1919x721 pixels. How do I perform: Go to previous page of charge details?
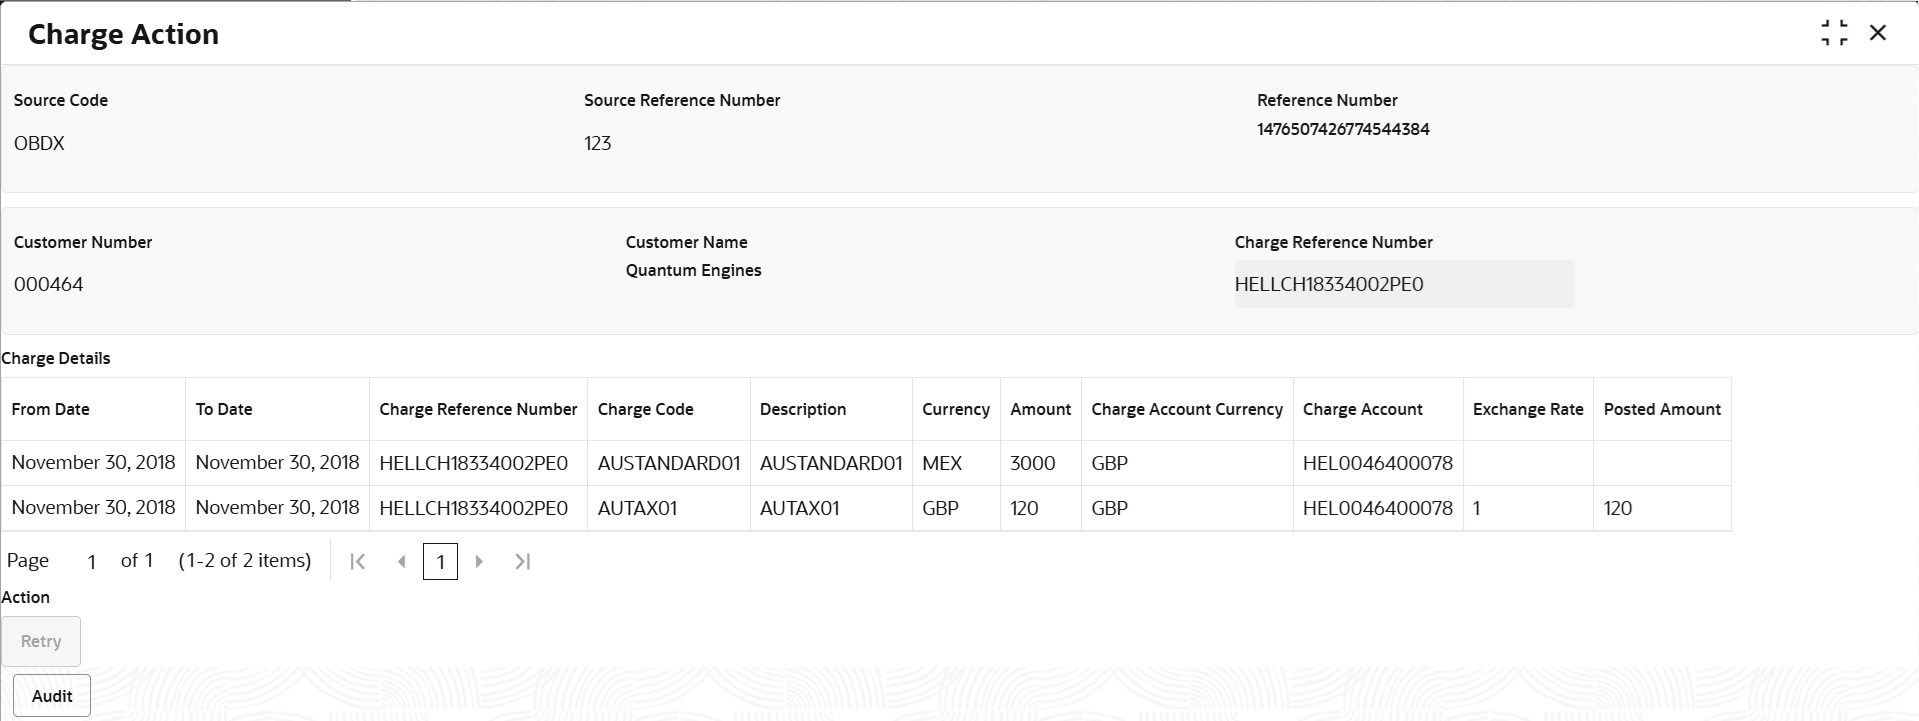pyautogui.click(x=401, y=562)
